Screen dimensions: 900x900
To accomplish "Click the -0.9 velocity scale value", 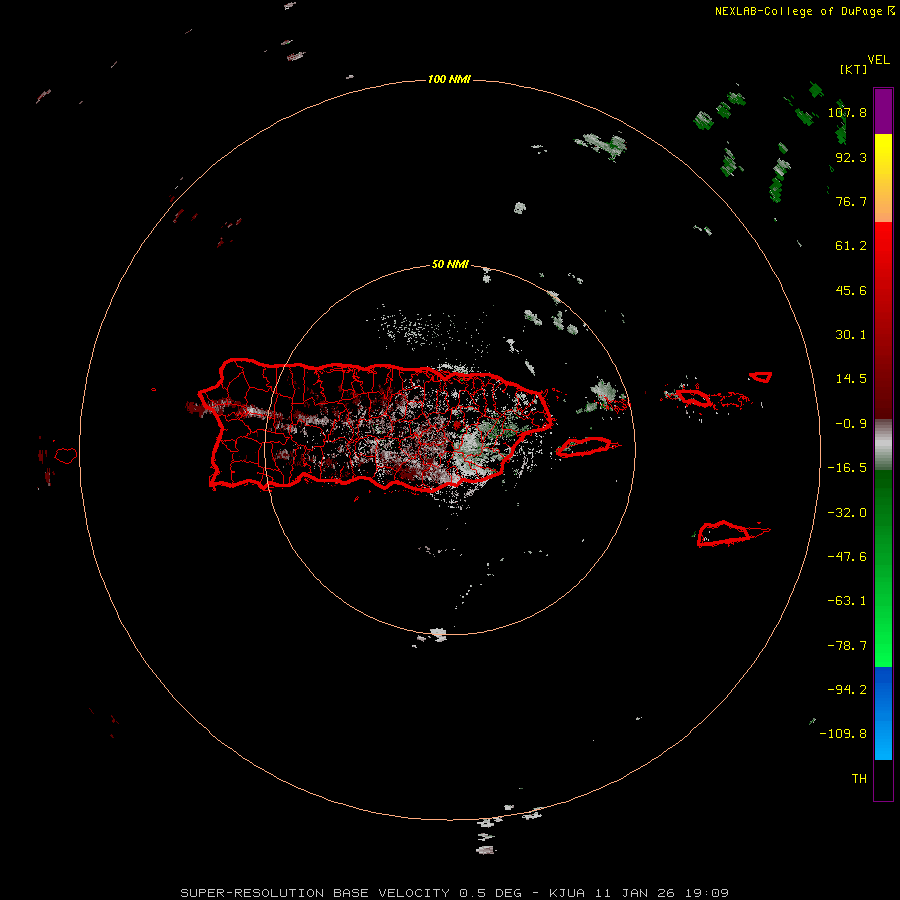I will 851,424.
